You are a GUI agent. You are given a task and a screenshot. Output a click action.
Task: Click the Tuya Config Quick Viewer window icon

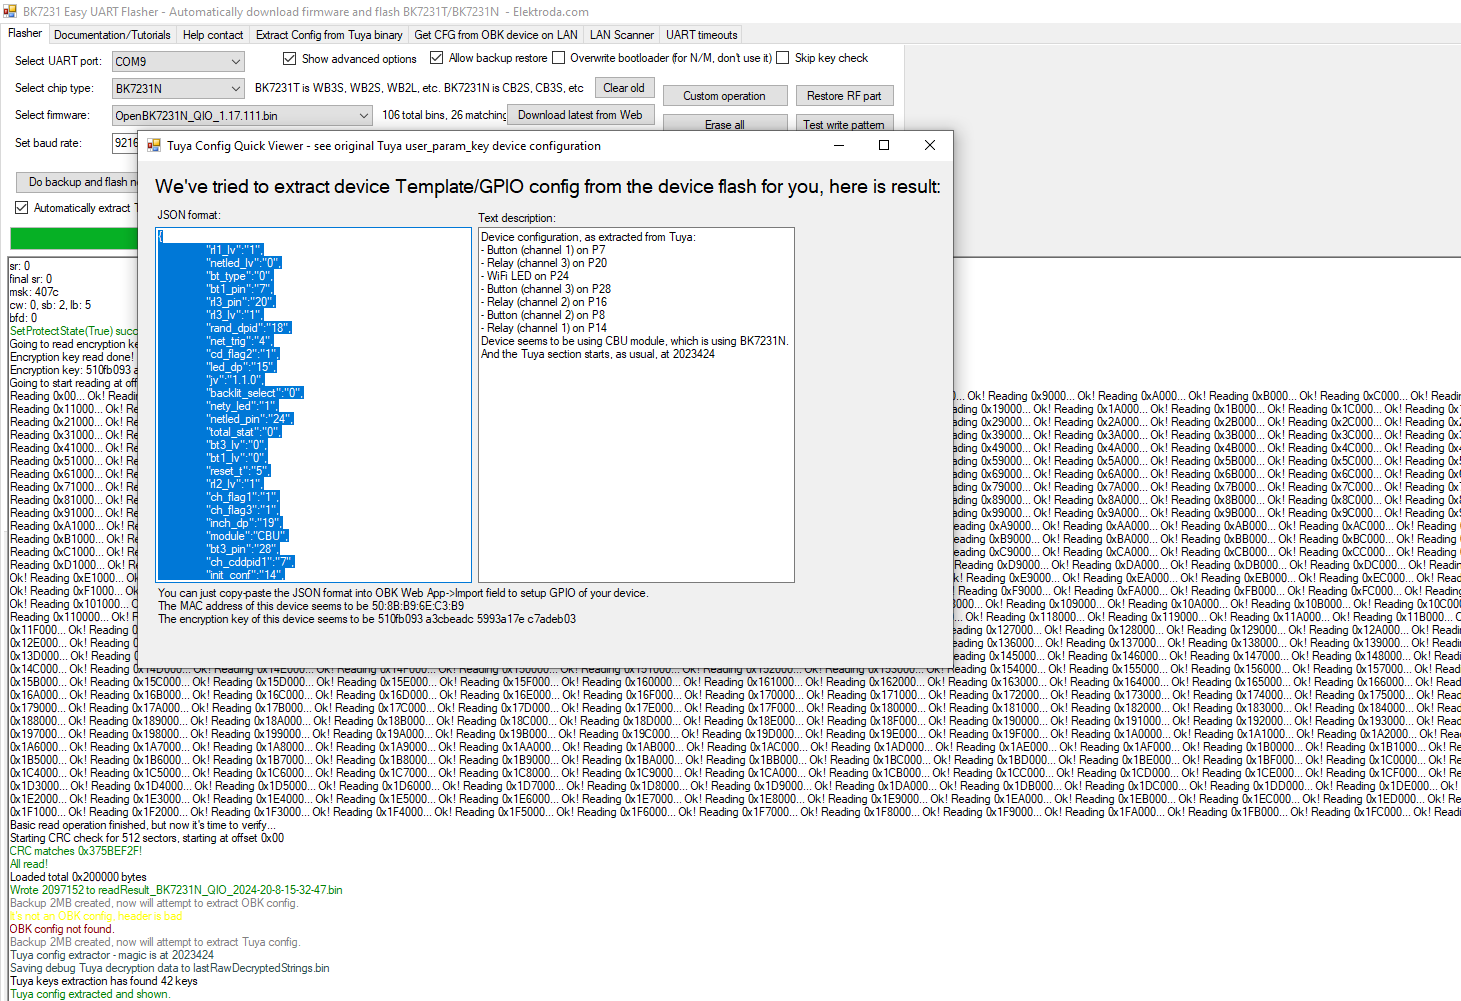tap(154, 145)
